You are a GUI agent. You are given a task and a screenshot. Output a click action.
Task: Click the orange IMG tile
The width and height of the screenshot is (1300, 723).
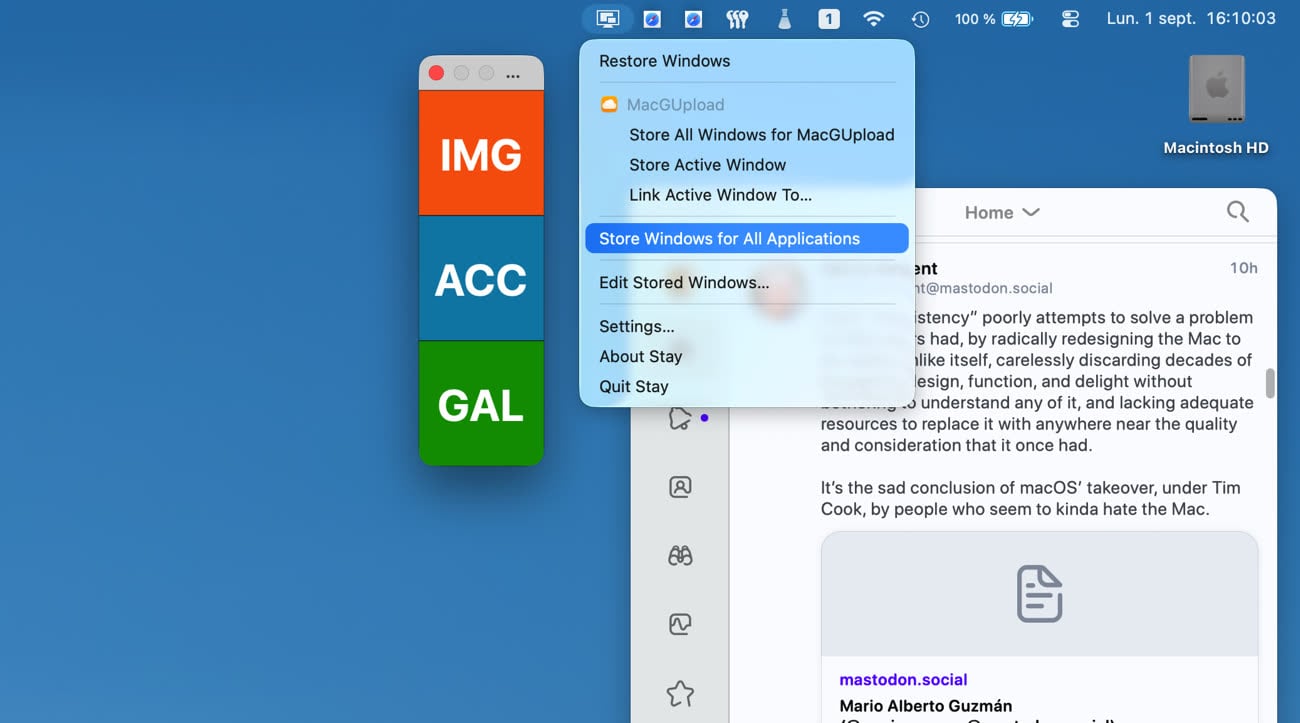pyautogui.click(x=481, y=153)
